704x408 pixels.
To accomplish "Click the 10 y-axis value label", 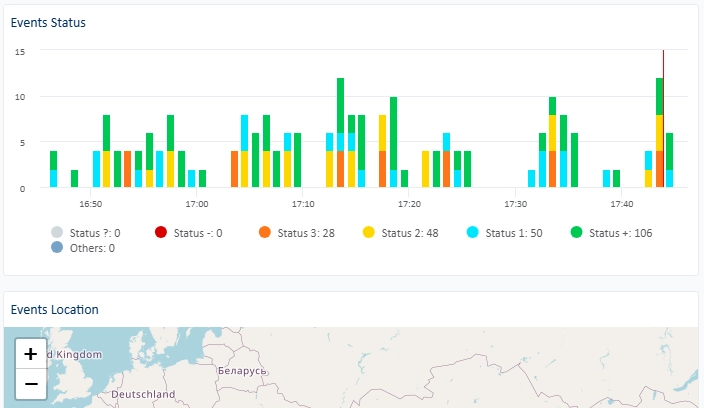I will pyautogui.click(x=20, y=97).
